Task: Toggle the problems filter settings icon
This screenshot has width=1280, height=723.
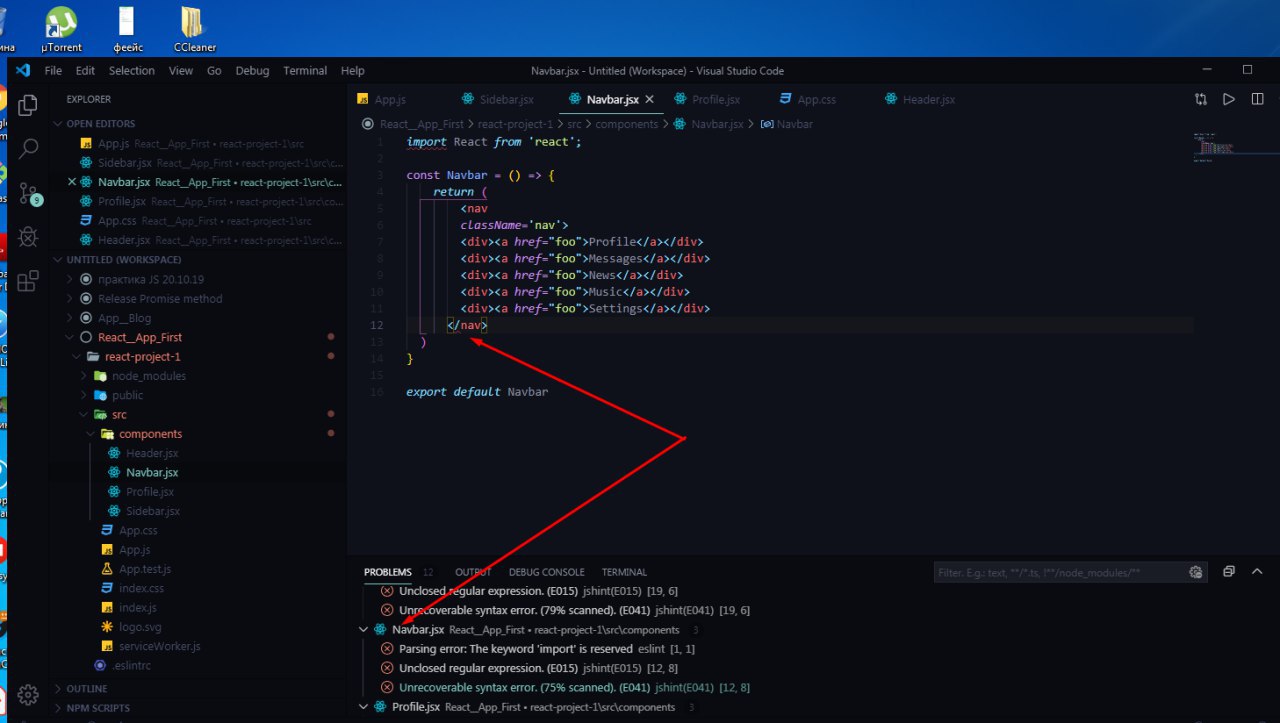Action: [x=1195, y=573]
